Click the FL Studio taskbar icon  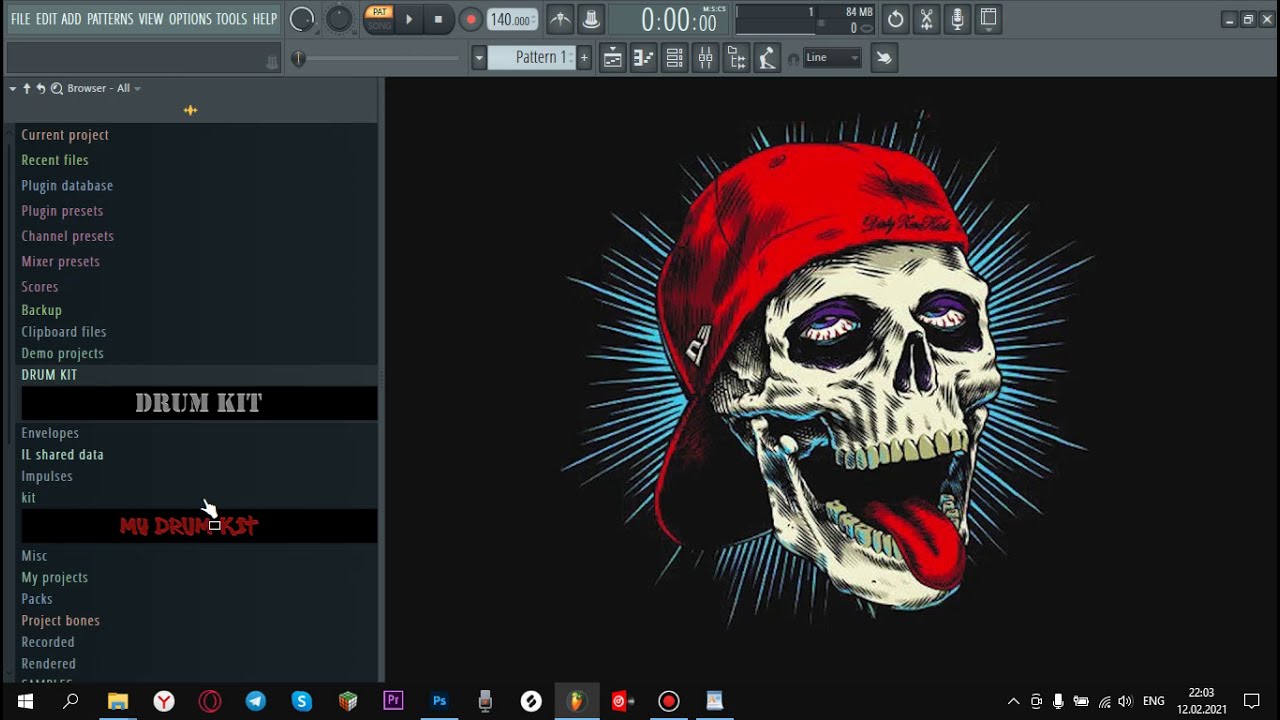tap(576, 701)
